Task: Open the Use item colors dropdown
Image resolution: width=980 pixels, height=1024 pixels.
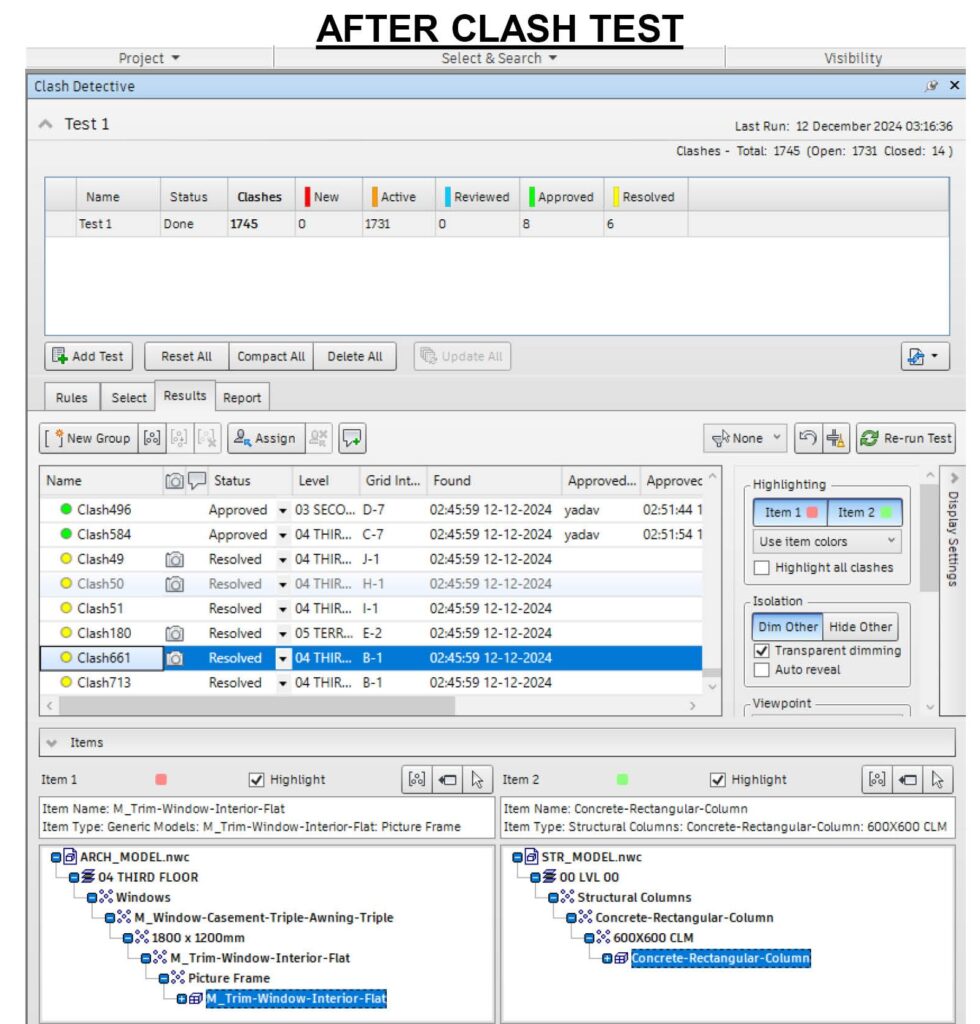Action: (x=827, y=542)
